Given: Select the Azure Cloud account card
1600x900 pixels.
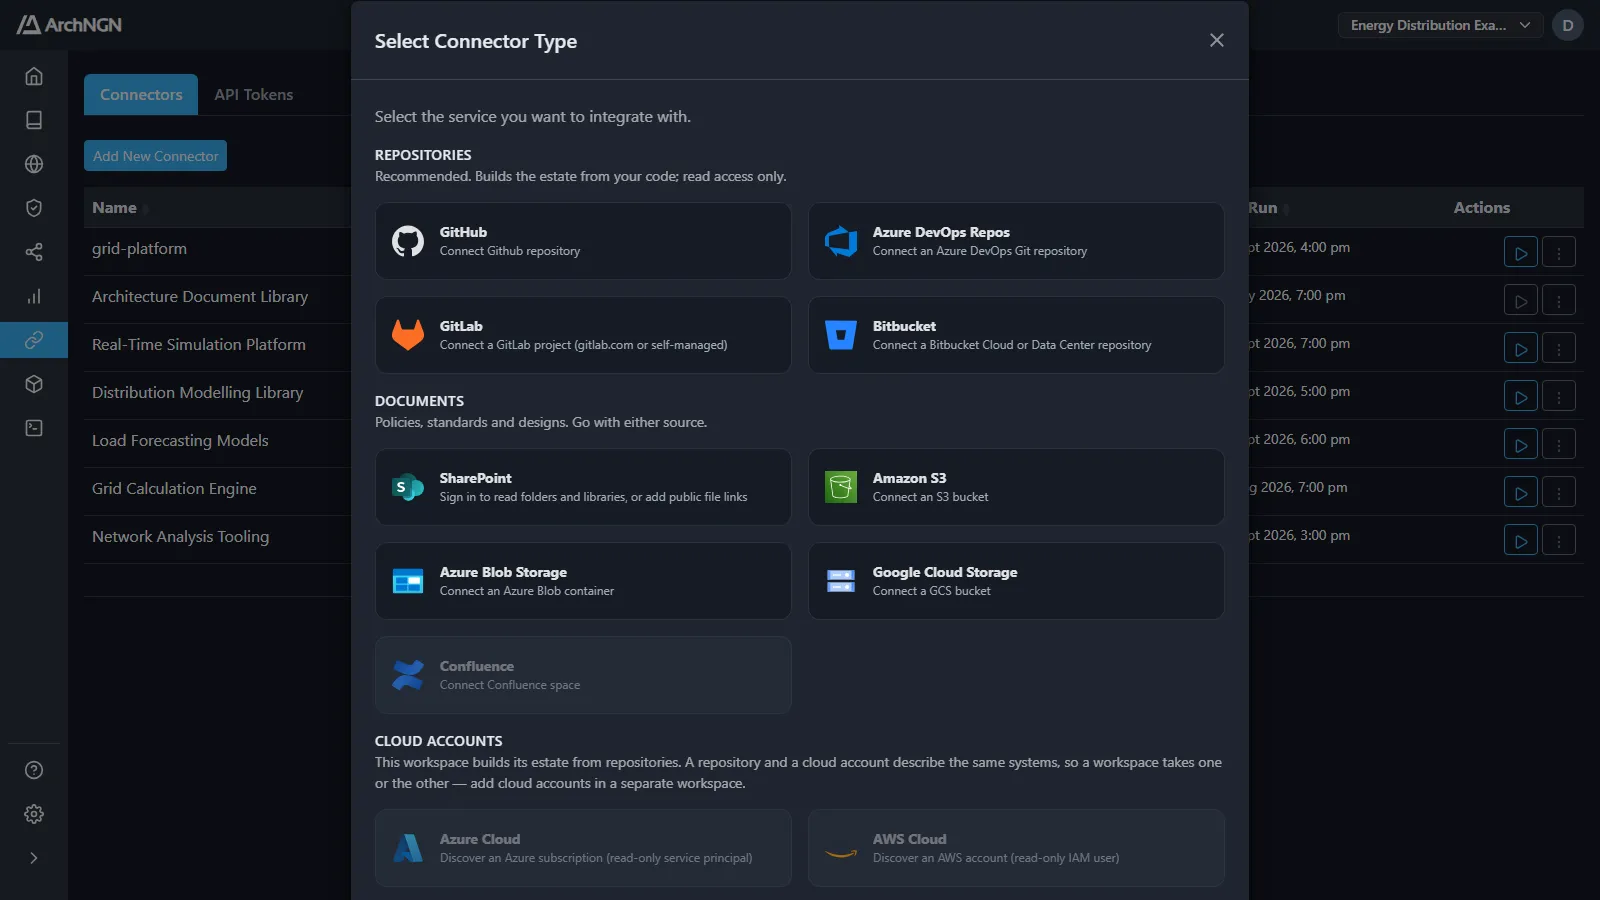Looking at the screenshot, I should pos(583,848).
